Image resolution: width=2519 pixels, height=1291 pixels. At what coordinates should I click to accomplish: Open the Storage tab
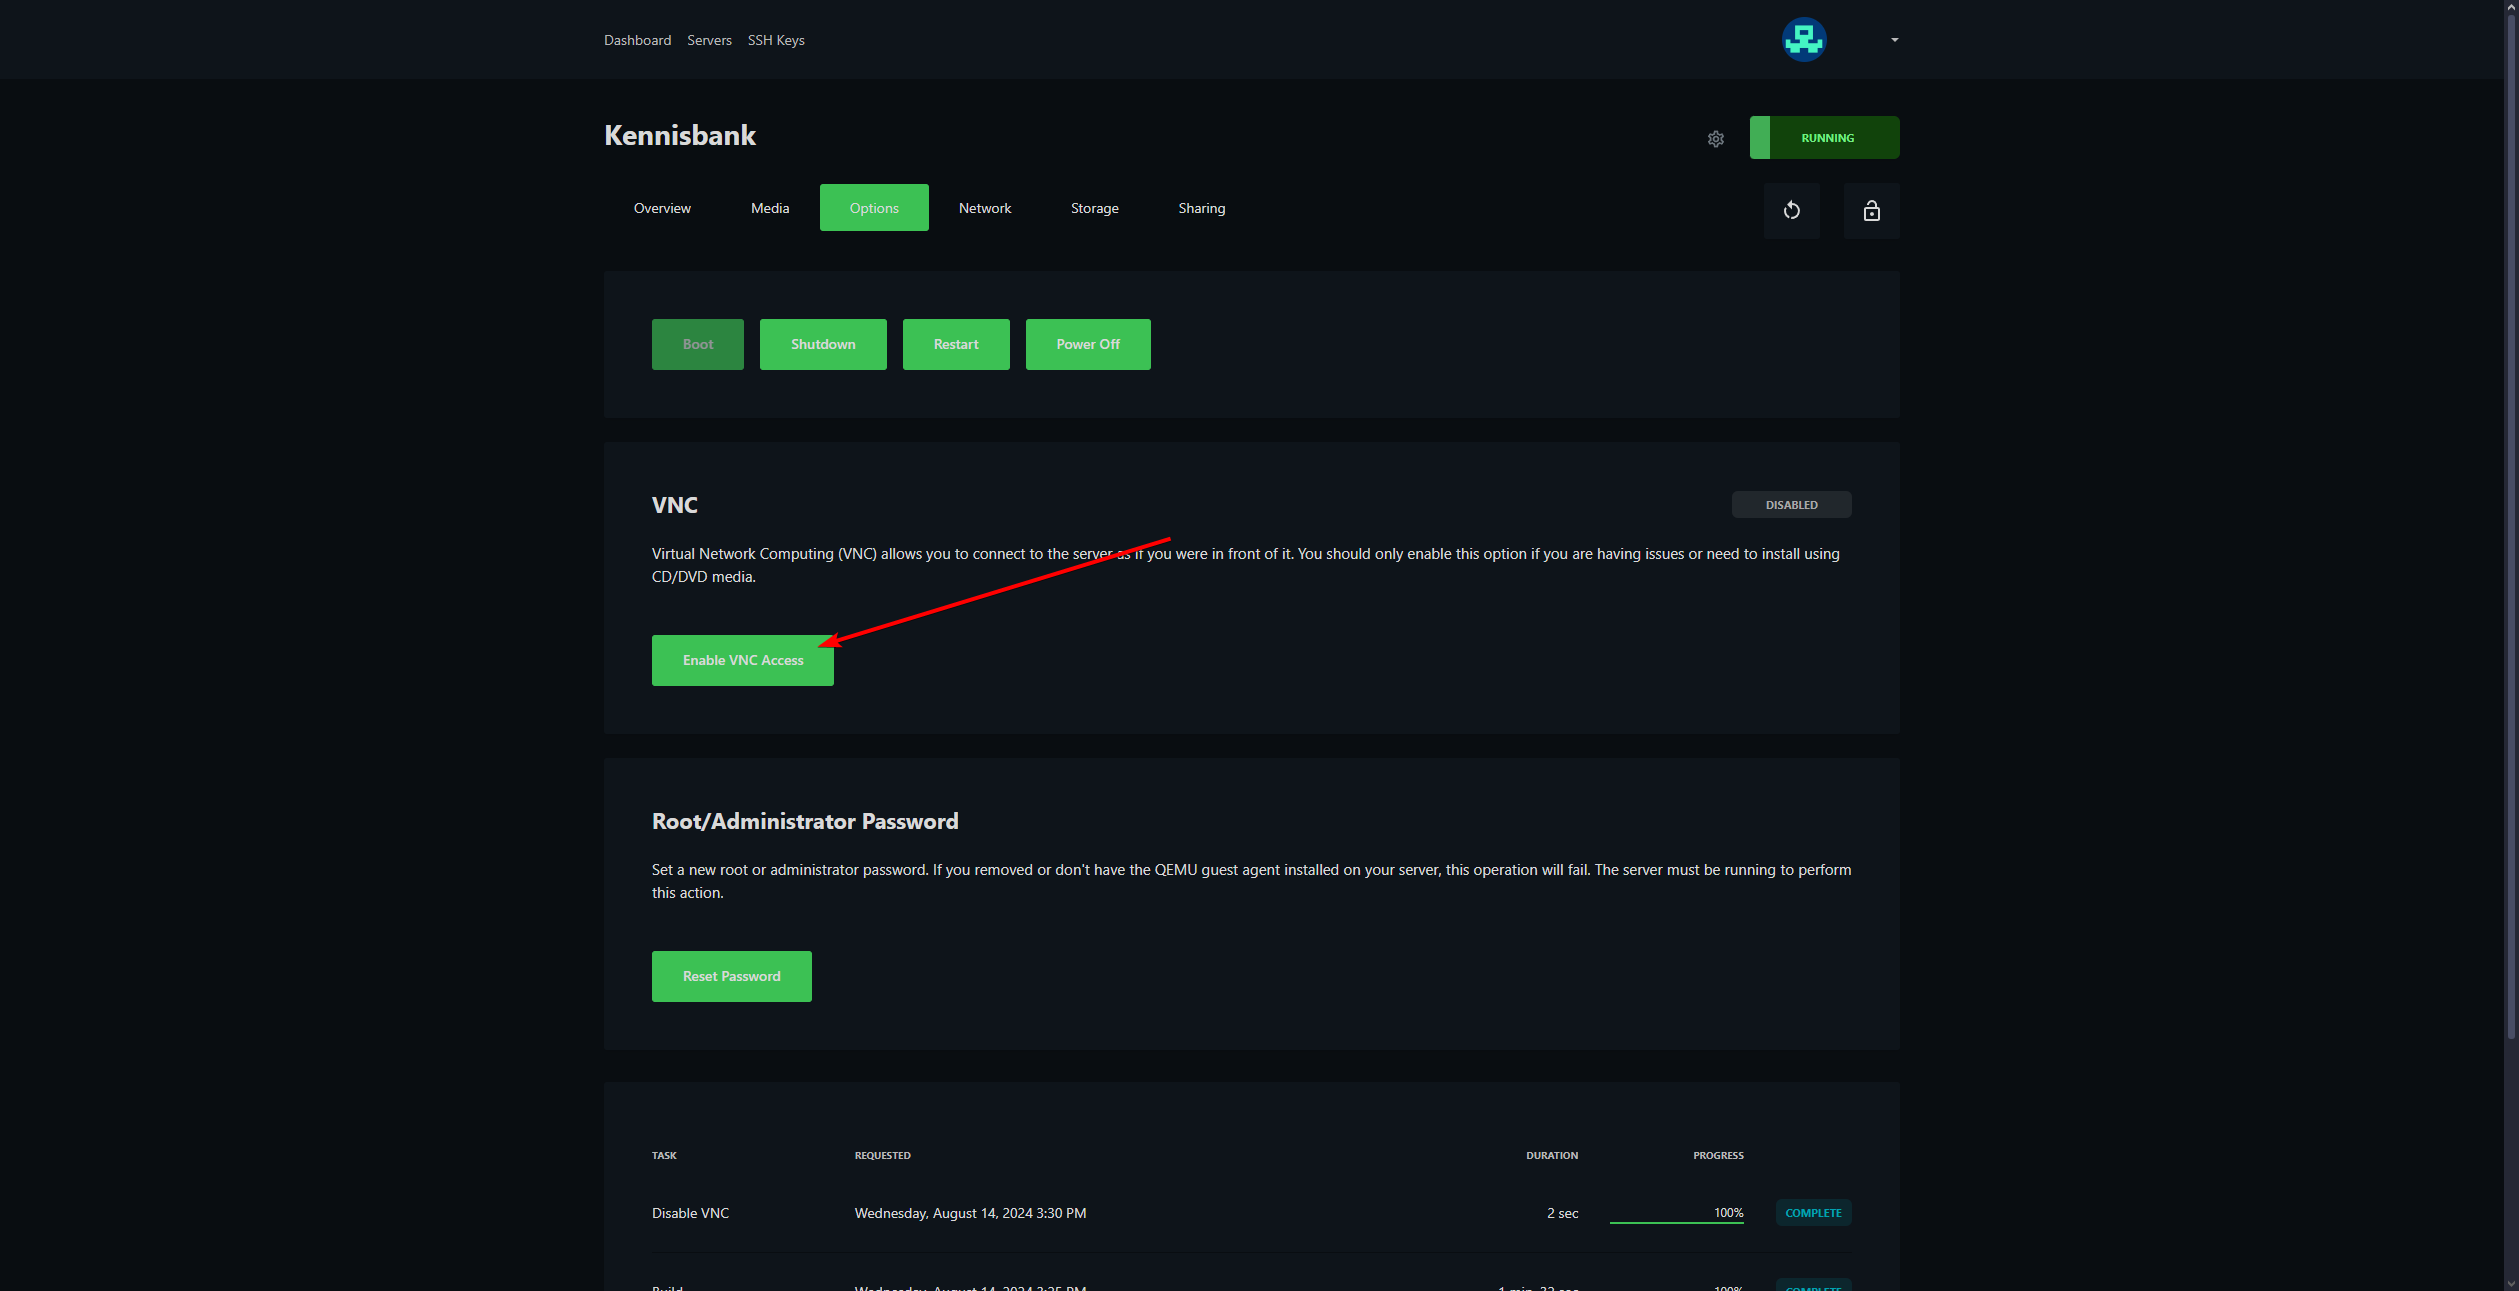[1094, 208]
